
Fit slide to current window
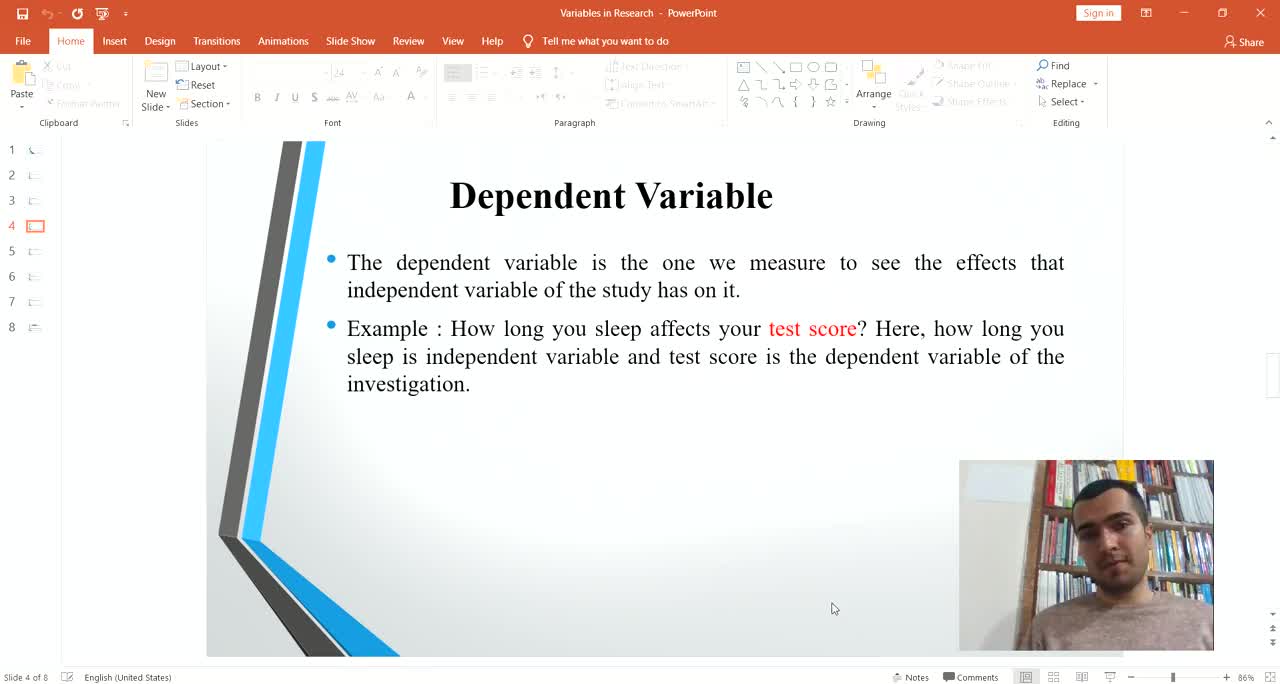(1269, 677)
